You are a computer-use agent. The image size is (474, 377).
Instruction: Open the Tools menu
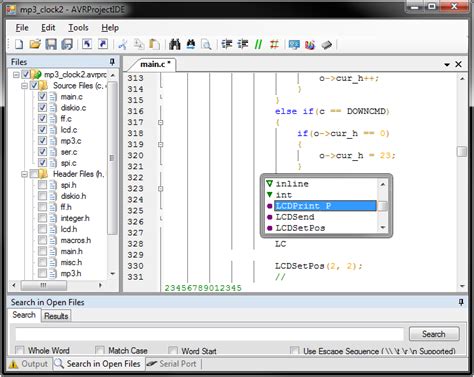point(78,28)
